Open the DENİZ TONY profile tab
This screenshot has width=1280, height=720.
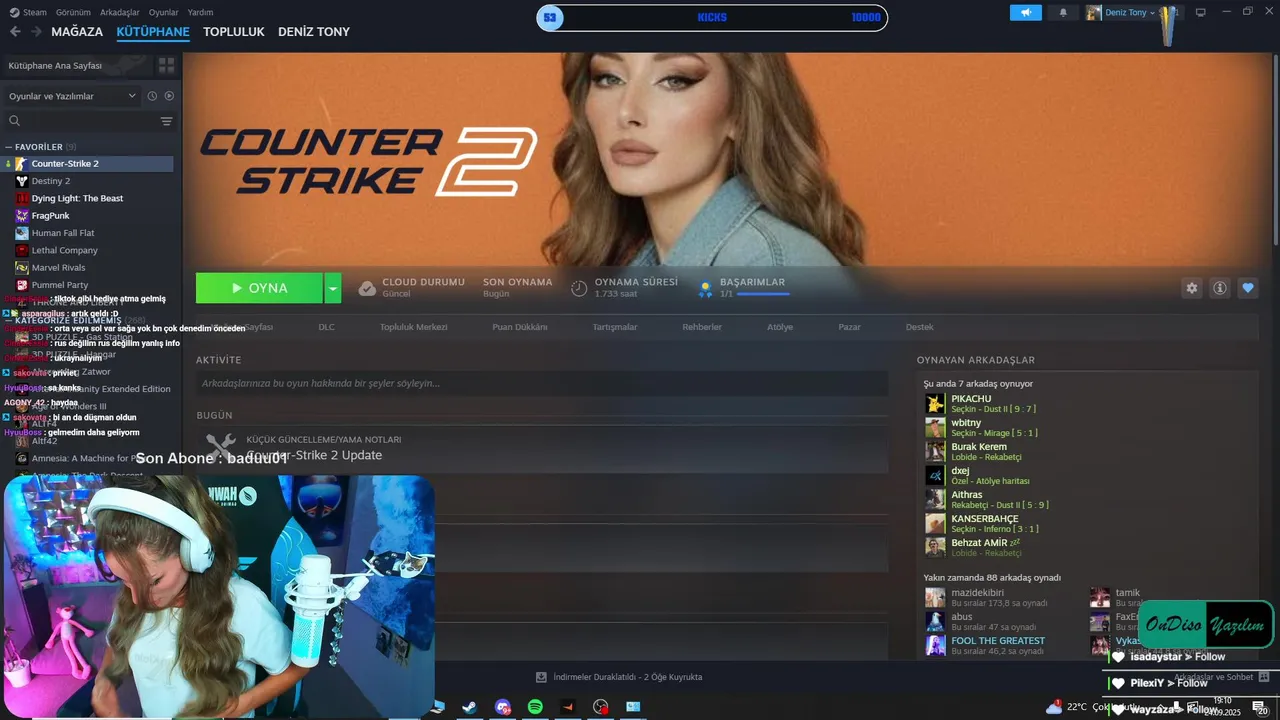[314, 31]
